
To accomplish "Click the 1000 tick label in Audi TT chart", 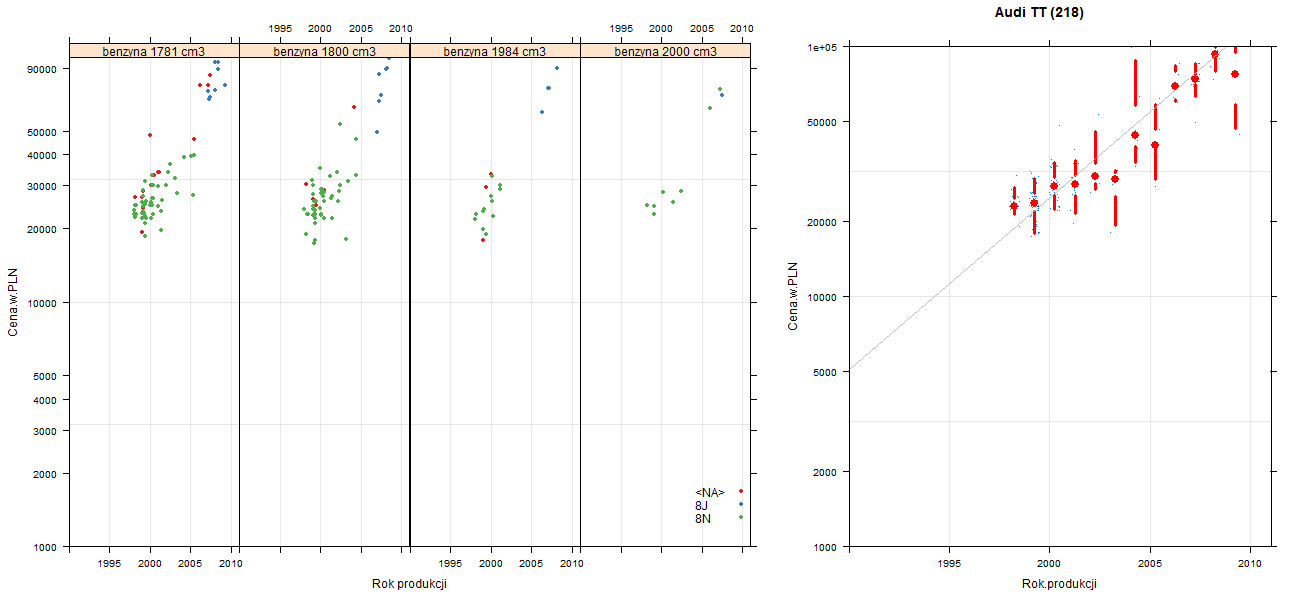I will click(827, 547).
